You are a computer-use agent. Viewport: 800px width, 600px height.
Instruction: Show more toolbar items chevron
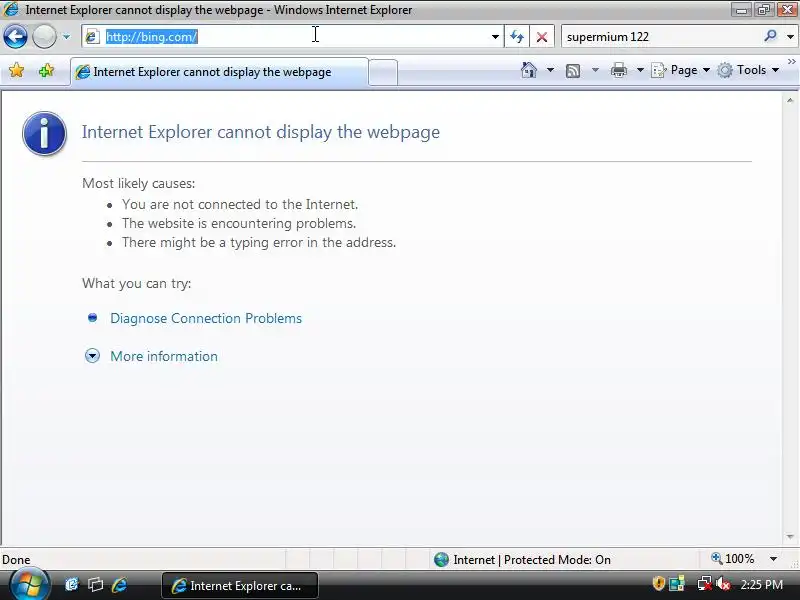click(x=791, y=62)
